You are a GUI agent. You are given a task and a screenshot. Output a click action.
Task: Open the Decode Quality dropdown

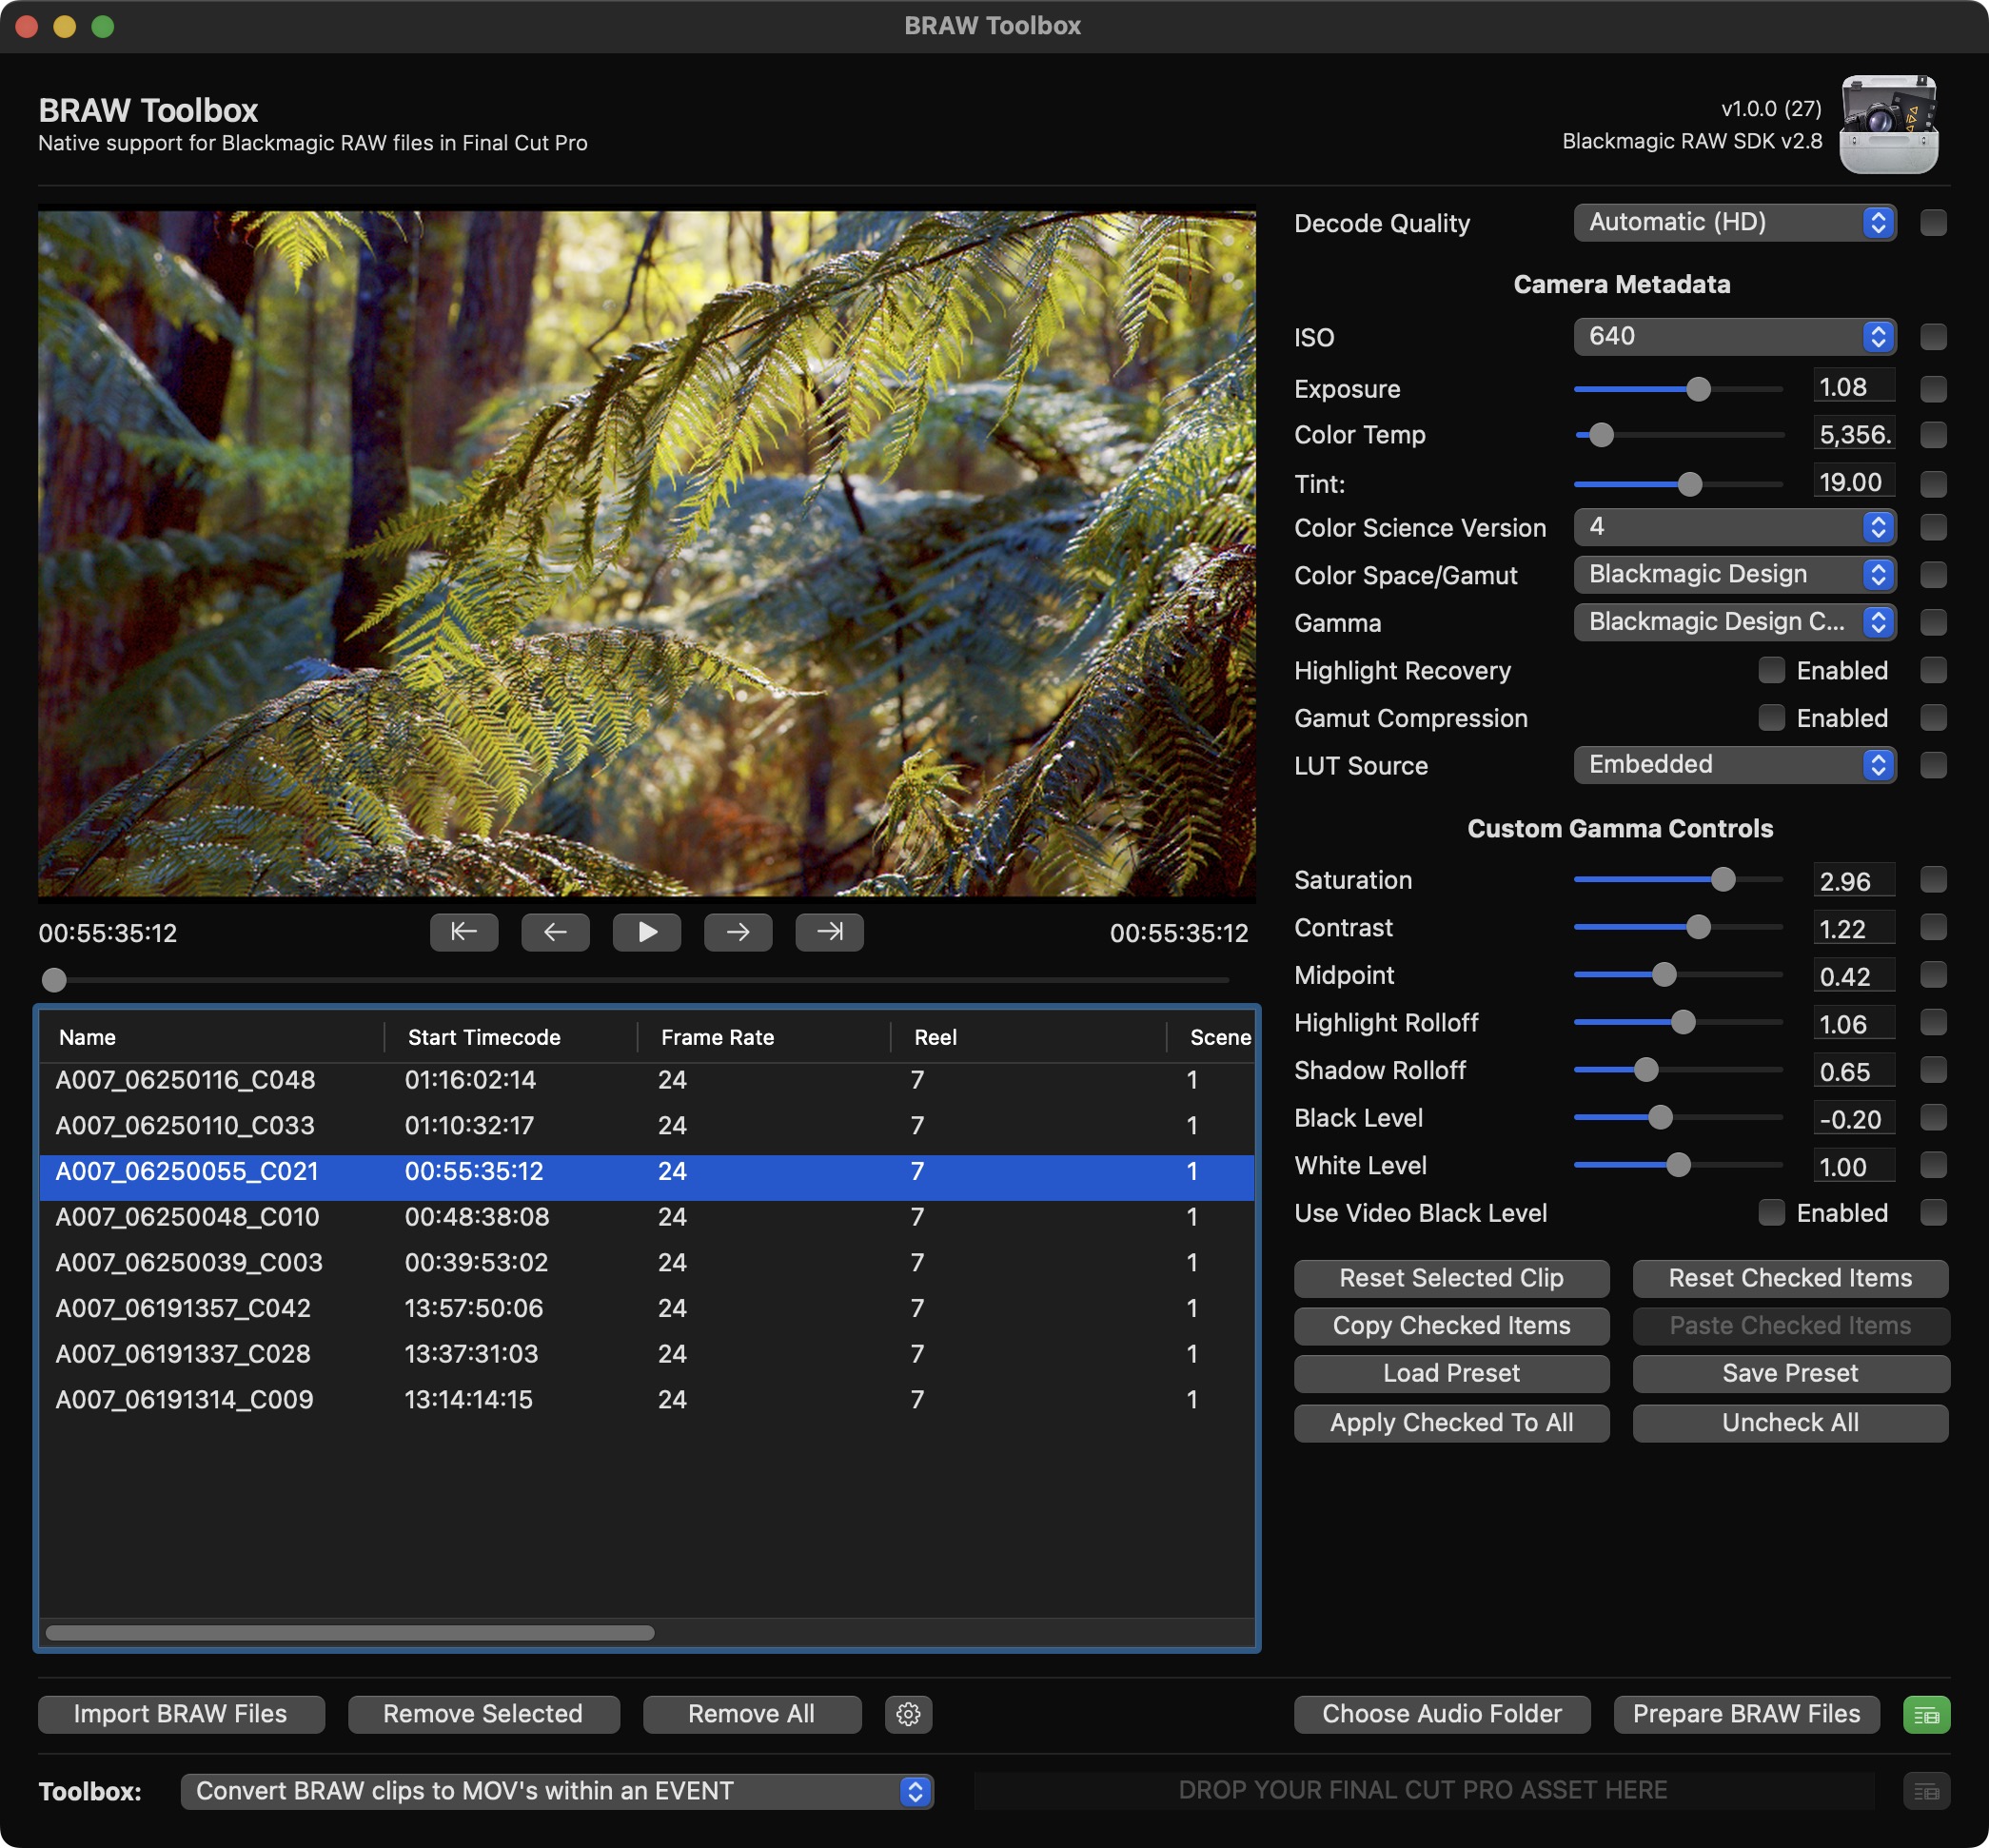point(1734,222)
